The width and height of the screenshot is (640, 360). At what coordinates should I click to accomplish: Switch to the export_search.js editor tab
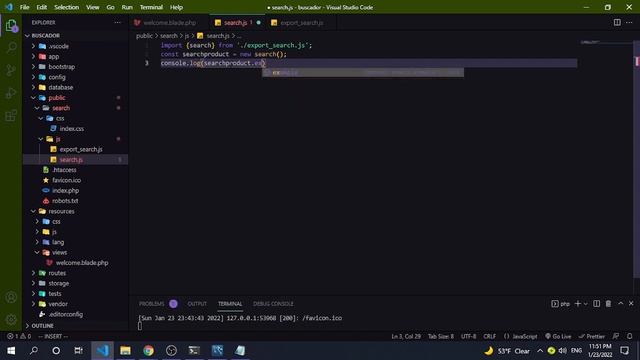pyautogui.click(x=301, y=22)
